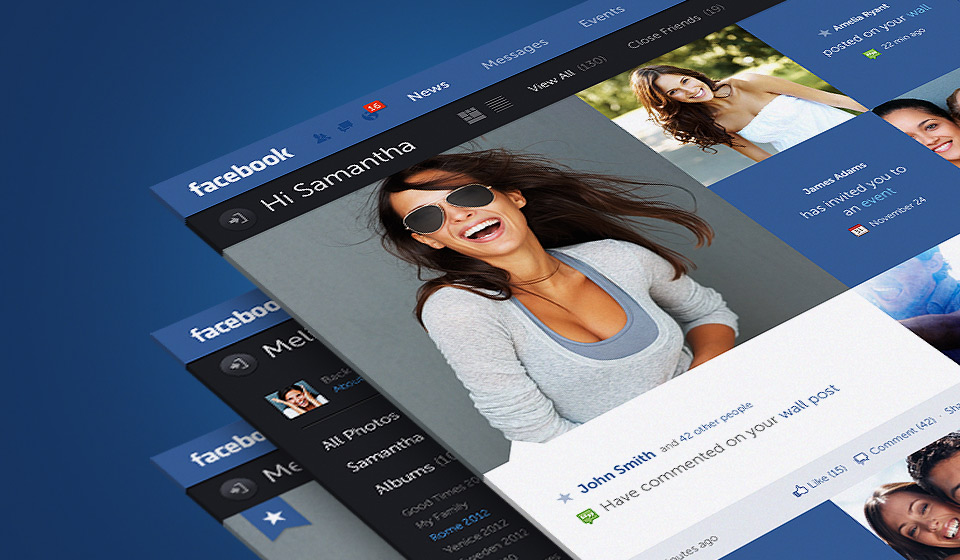The height and width of the screenshot is (560, 960).
Task: Open globe notifications with red 16 badge
Action: coord(373,110)
